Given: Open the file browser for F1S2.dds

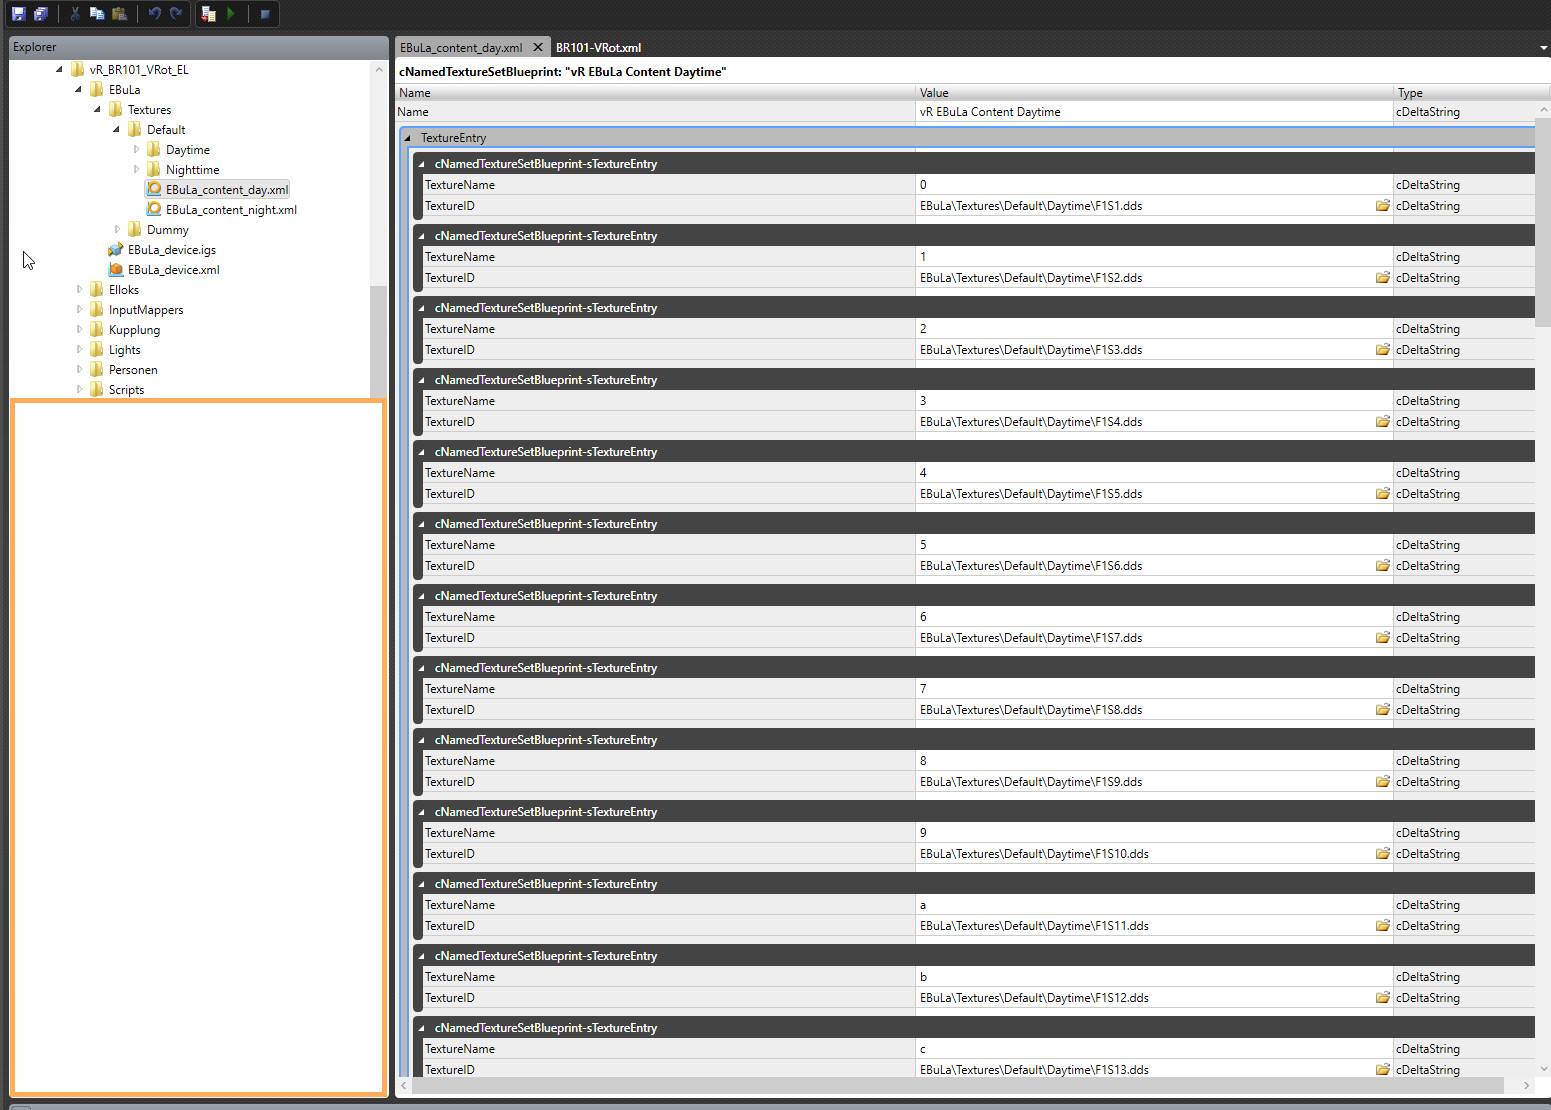Looking at the screenshot, I should pos(1382,278).
